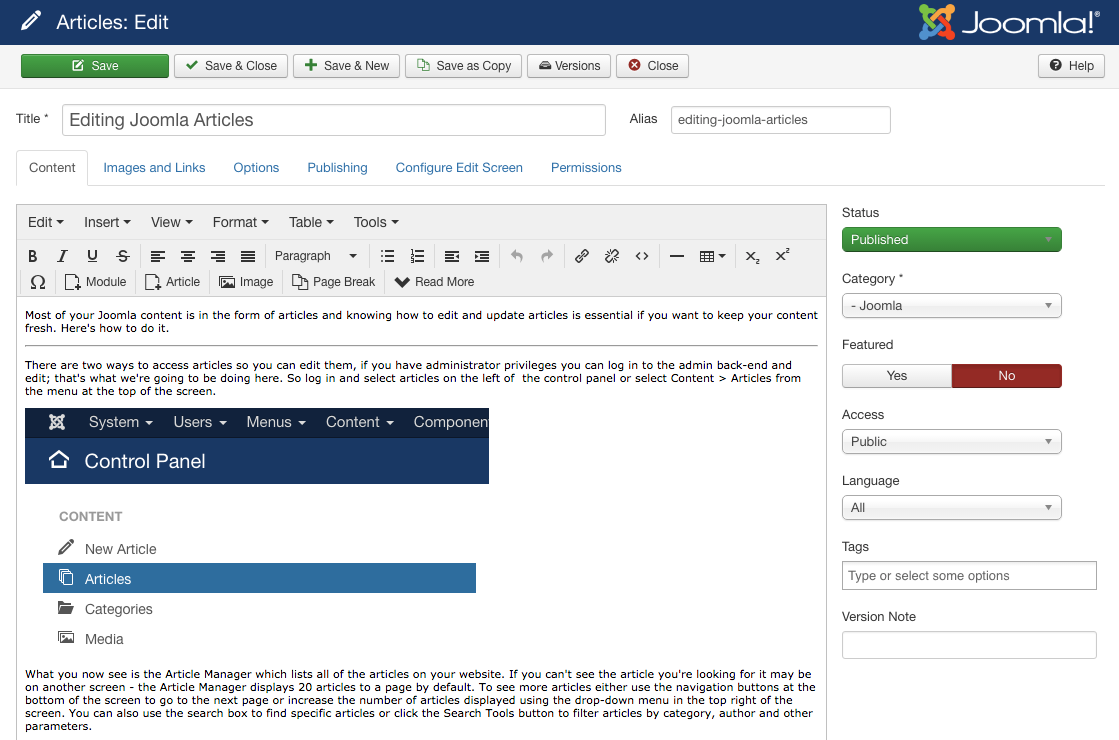
Task: Switch to the Options tab
Action: click(256, 168)
